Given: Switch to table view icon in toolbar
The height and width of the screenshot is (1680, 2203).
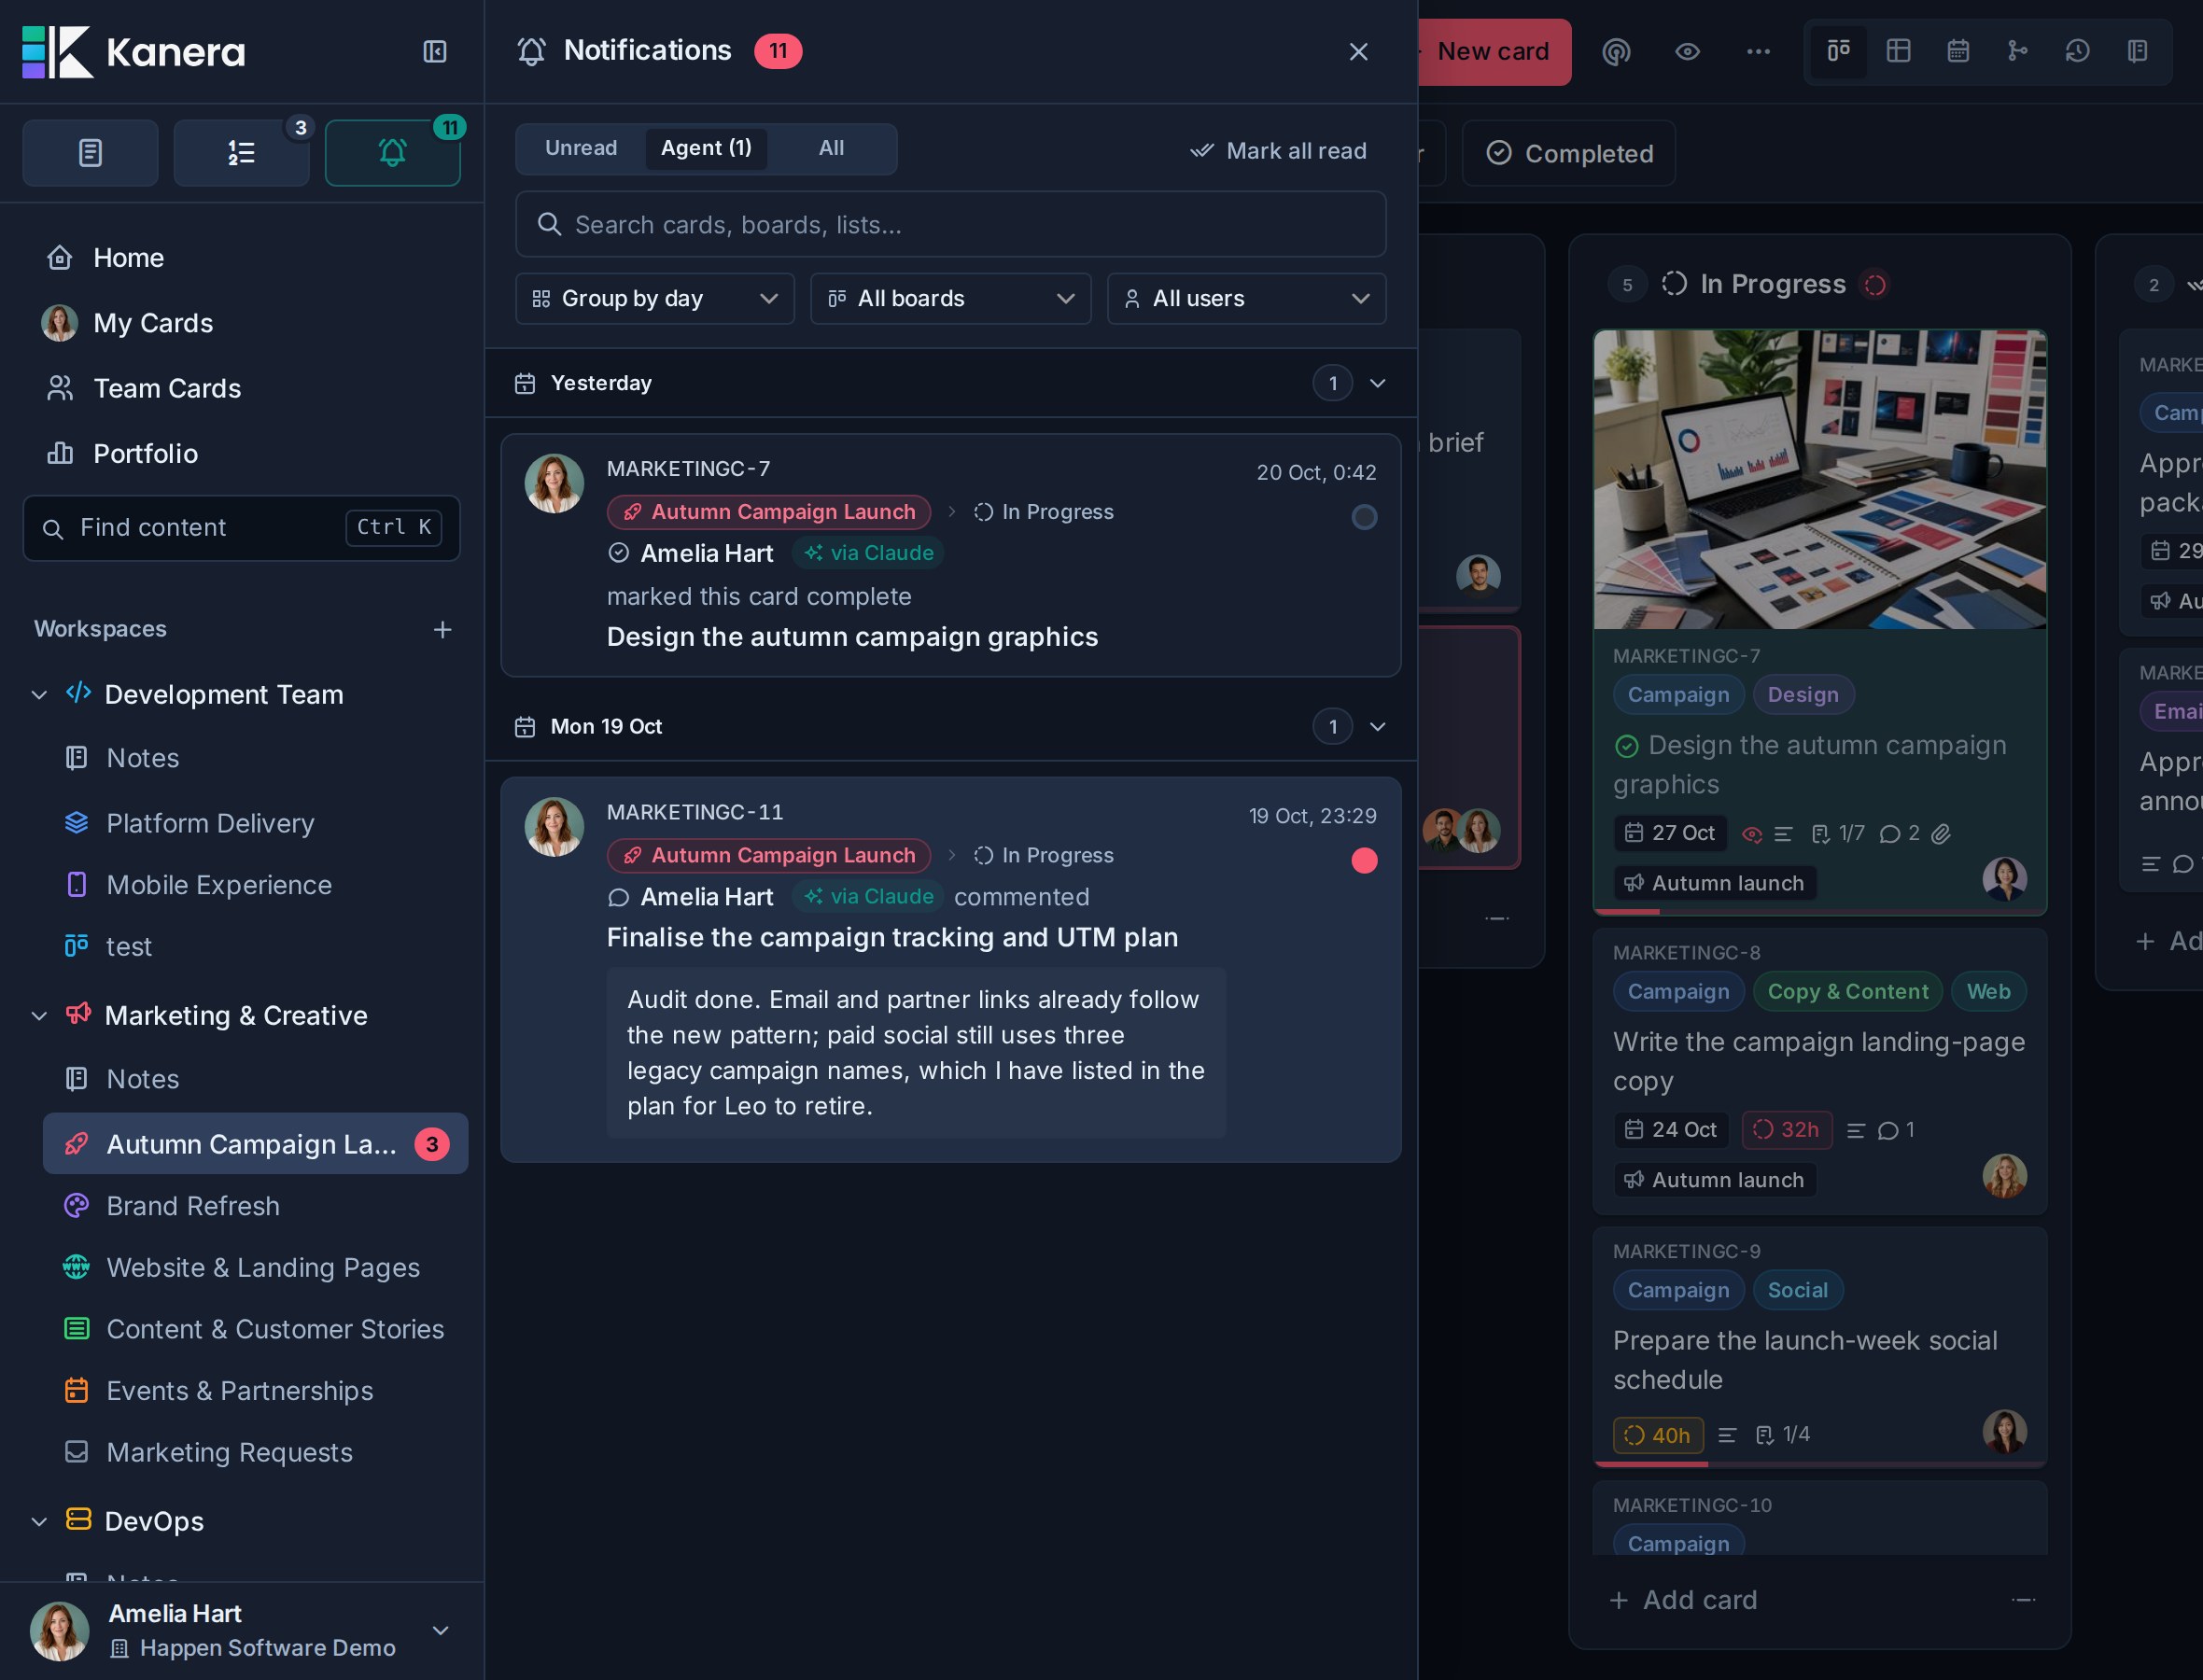Looking at the screenshot, I should [x=1898, y=51].
